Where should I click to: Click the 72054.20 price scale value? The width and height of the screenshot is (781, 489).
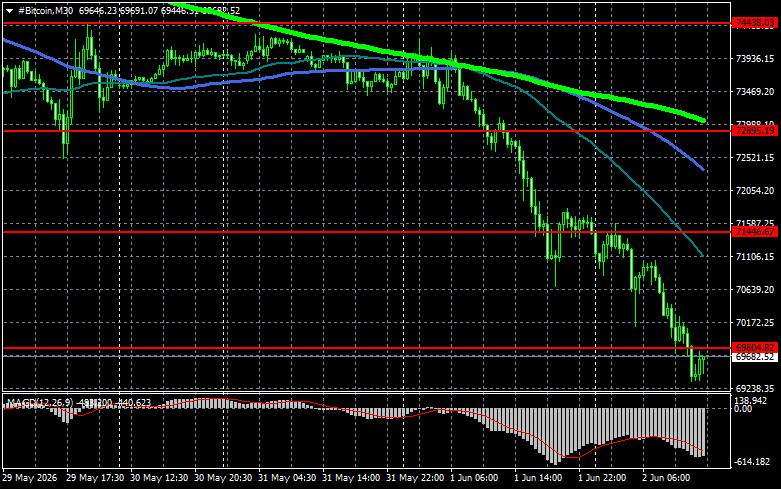(755, 190)
